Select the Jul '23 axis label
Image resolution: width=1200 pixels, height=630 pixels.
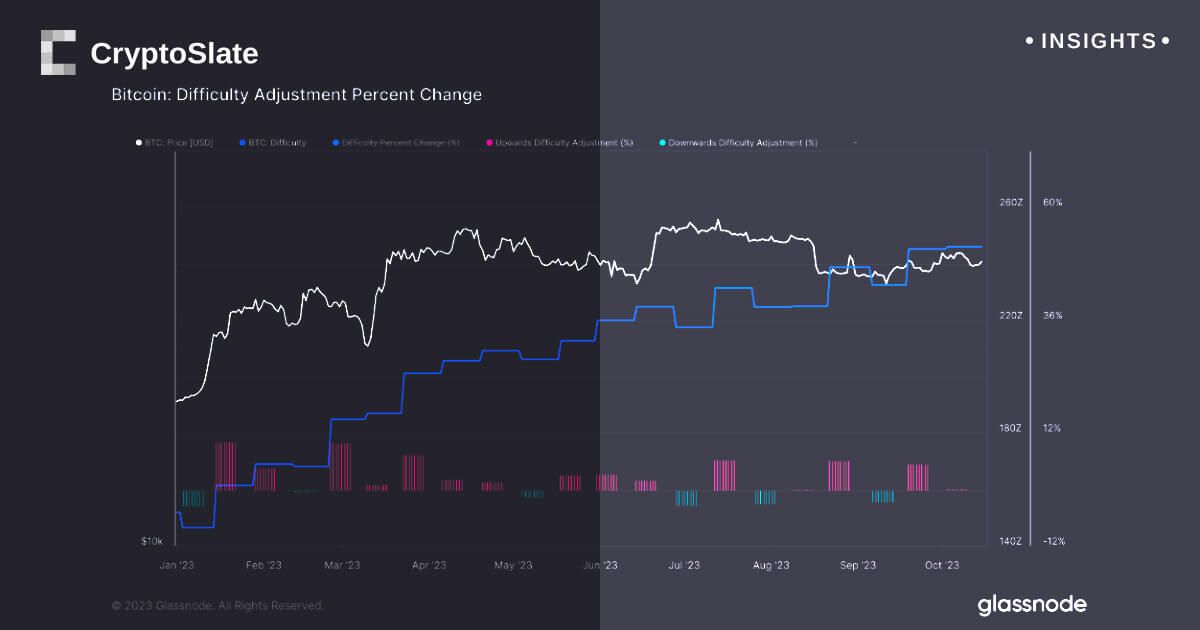pos(684,565)
